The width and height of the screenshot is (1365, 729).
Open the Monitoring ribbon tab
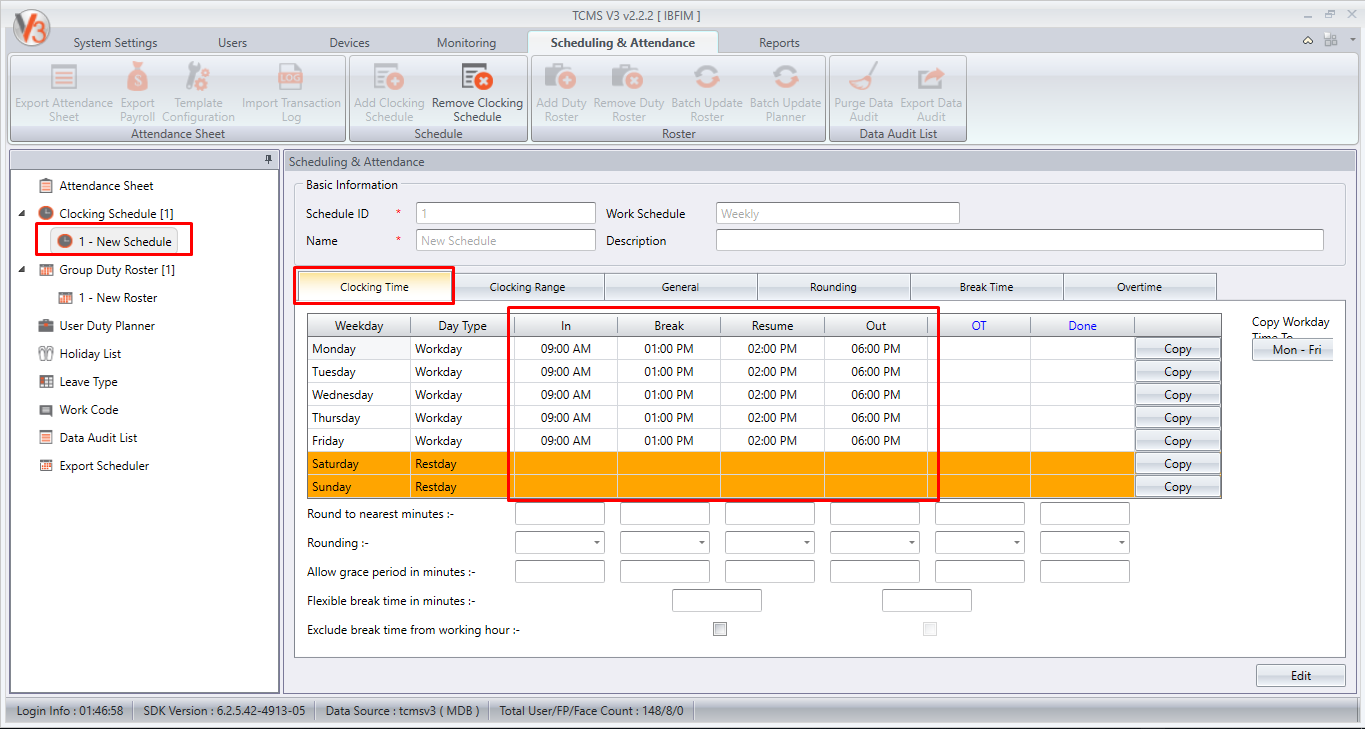click(466, 43)
